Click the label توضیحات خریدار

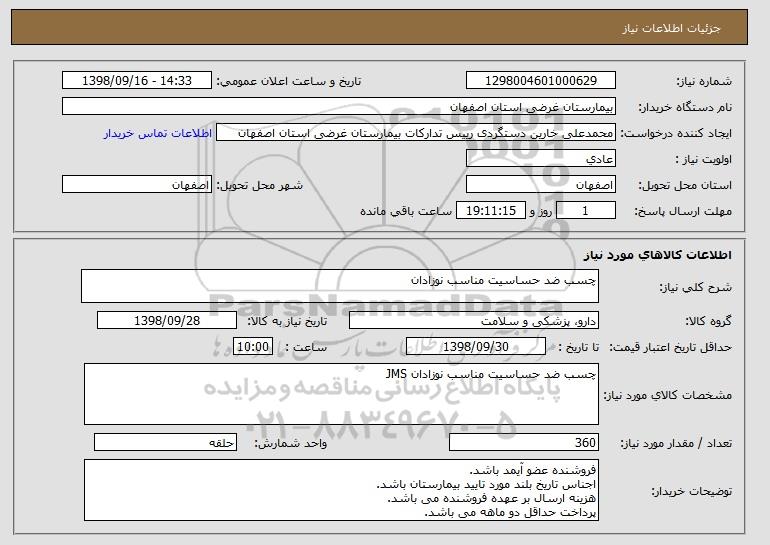691,491
